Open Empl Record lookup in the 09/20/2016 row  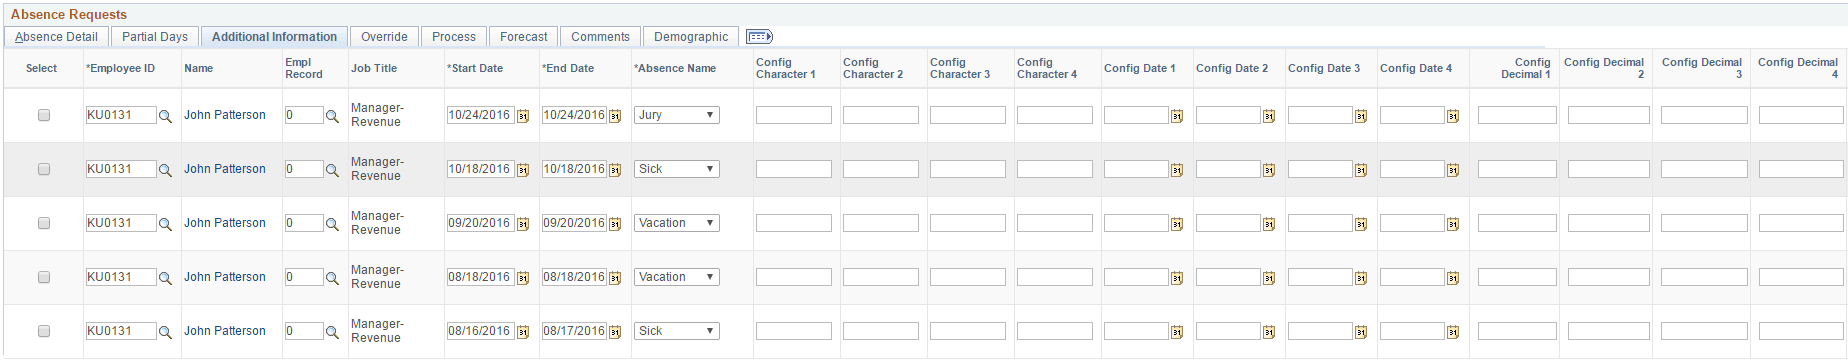332,224
